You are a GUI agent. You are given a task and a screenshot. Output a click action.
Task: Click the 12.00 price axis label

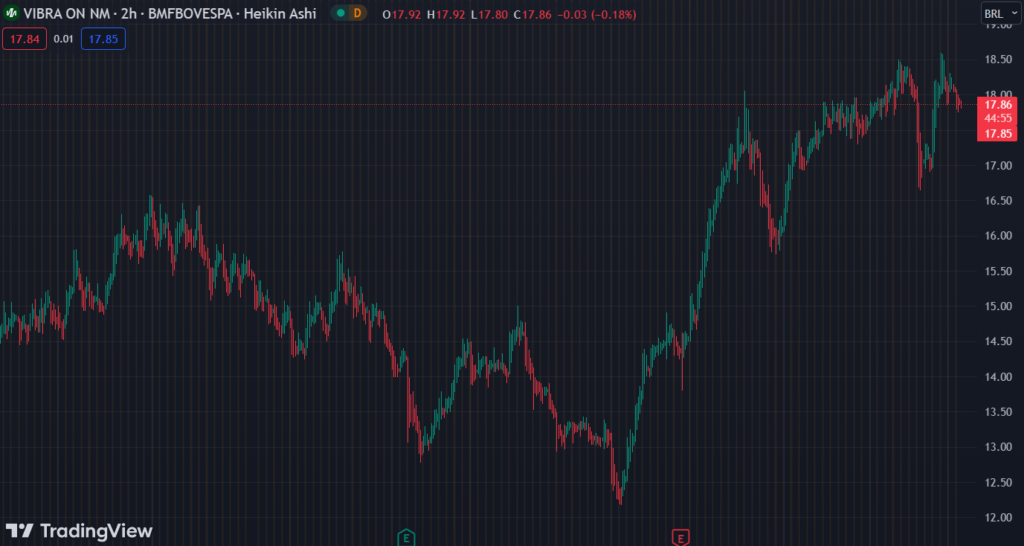[998, 518]
